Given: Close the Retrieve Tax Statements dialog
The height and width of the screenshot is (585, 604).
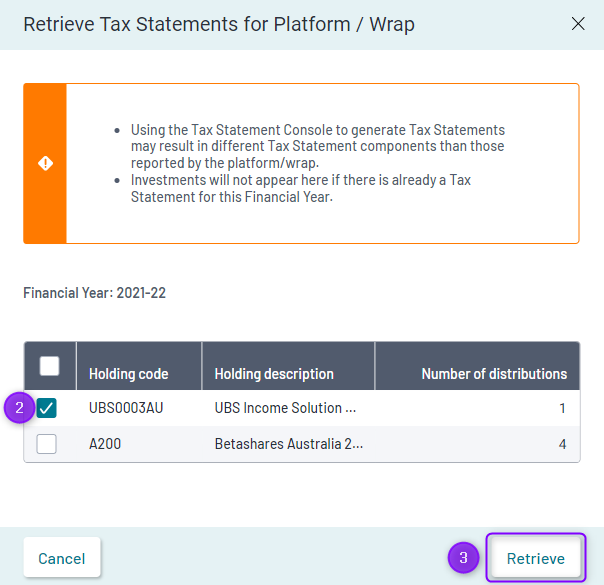Looking at the screenshot, I should pyautogui.click(x=578, y=24).
